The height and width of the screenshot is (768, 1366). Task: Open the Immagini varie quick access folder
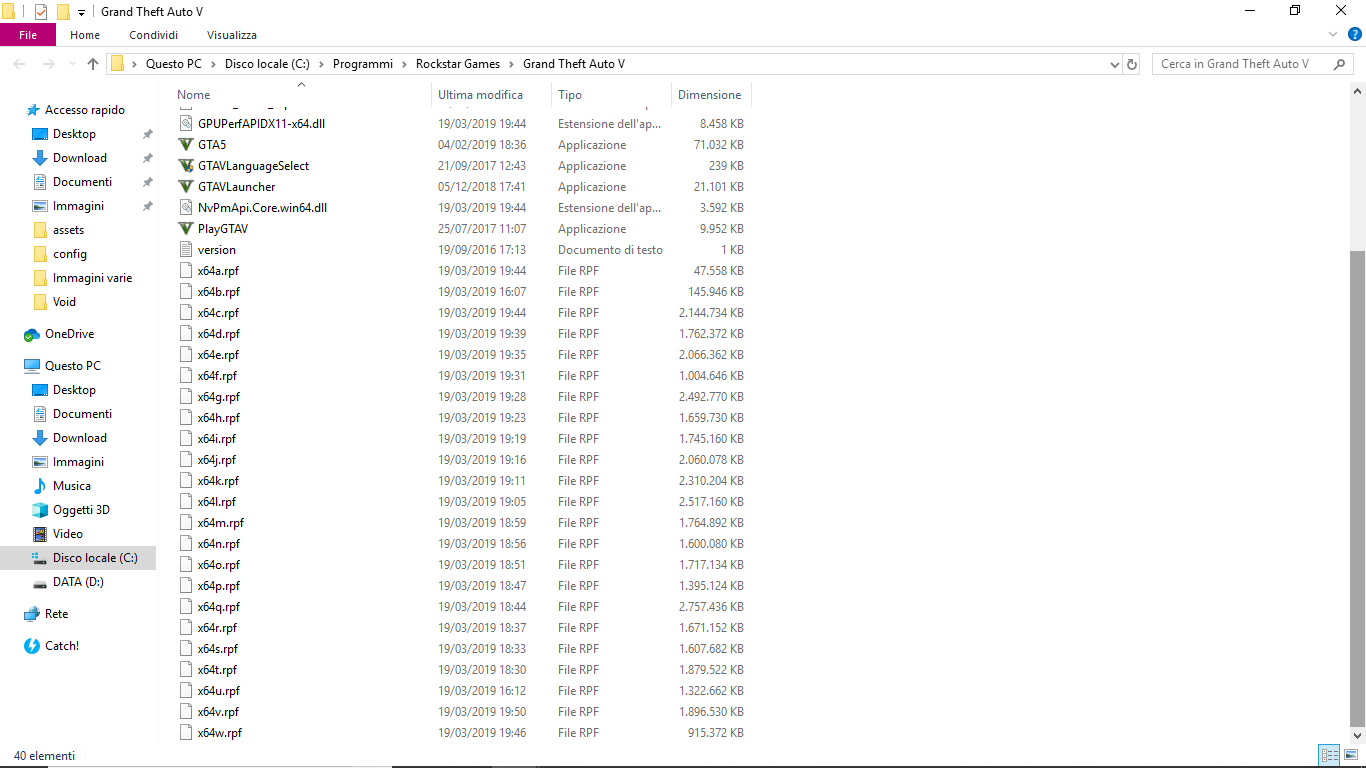tap(92, 278)
